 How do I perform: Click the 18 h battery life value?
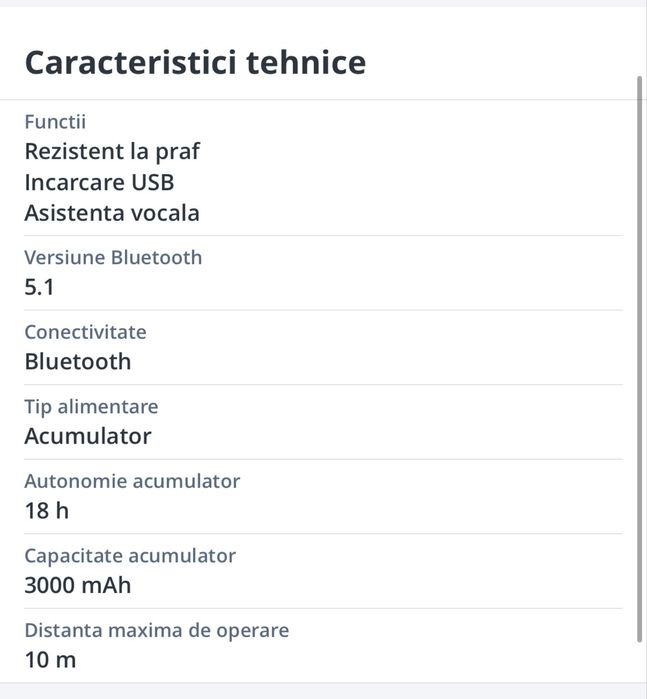point(46,511)
